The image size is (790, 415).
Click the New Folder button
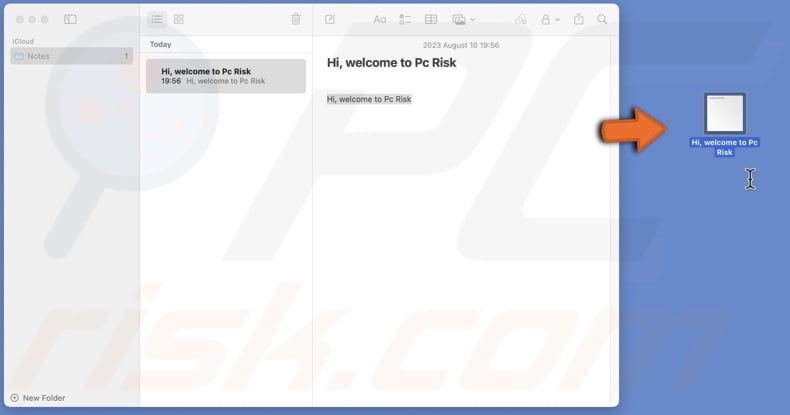click(x=38, y=398)
